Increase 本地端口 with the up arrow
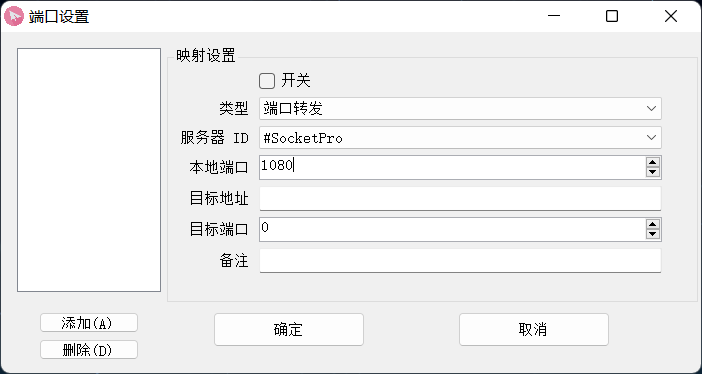 [x=653, y=163]
